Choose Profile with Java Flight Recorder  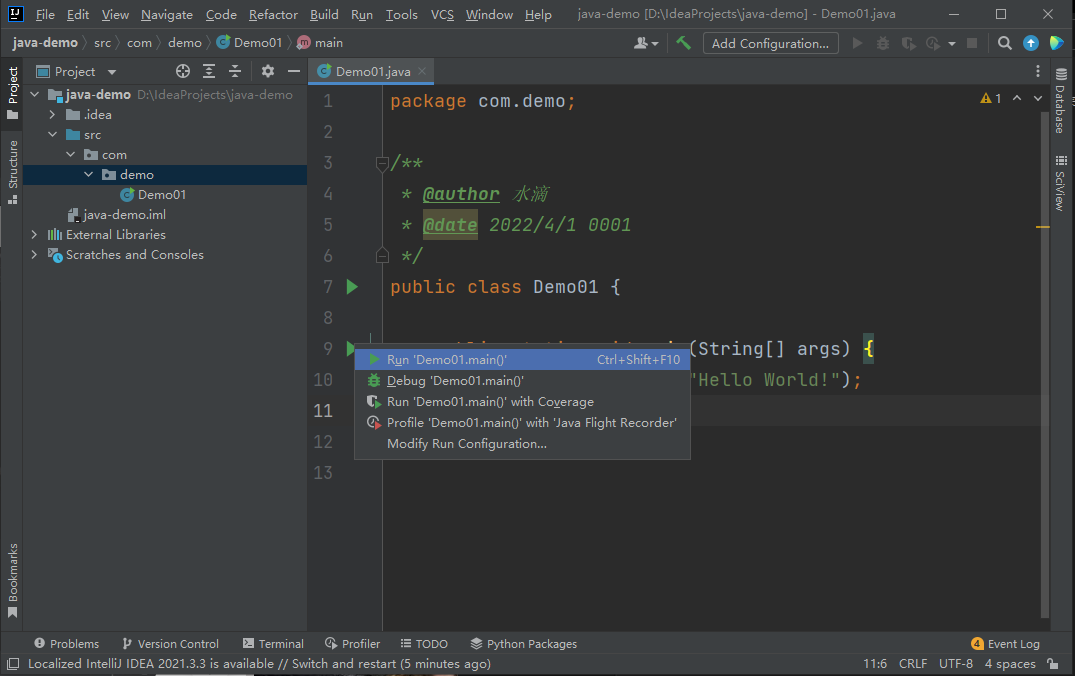(x=522, y=422)
